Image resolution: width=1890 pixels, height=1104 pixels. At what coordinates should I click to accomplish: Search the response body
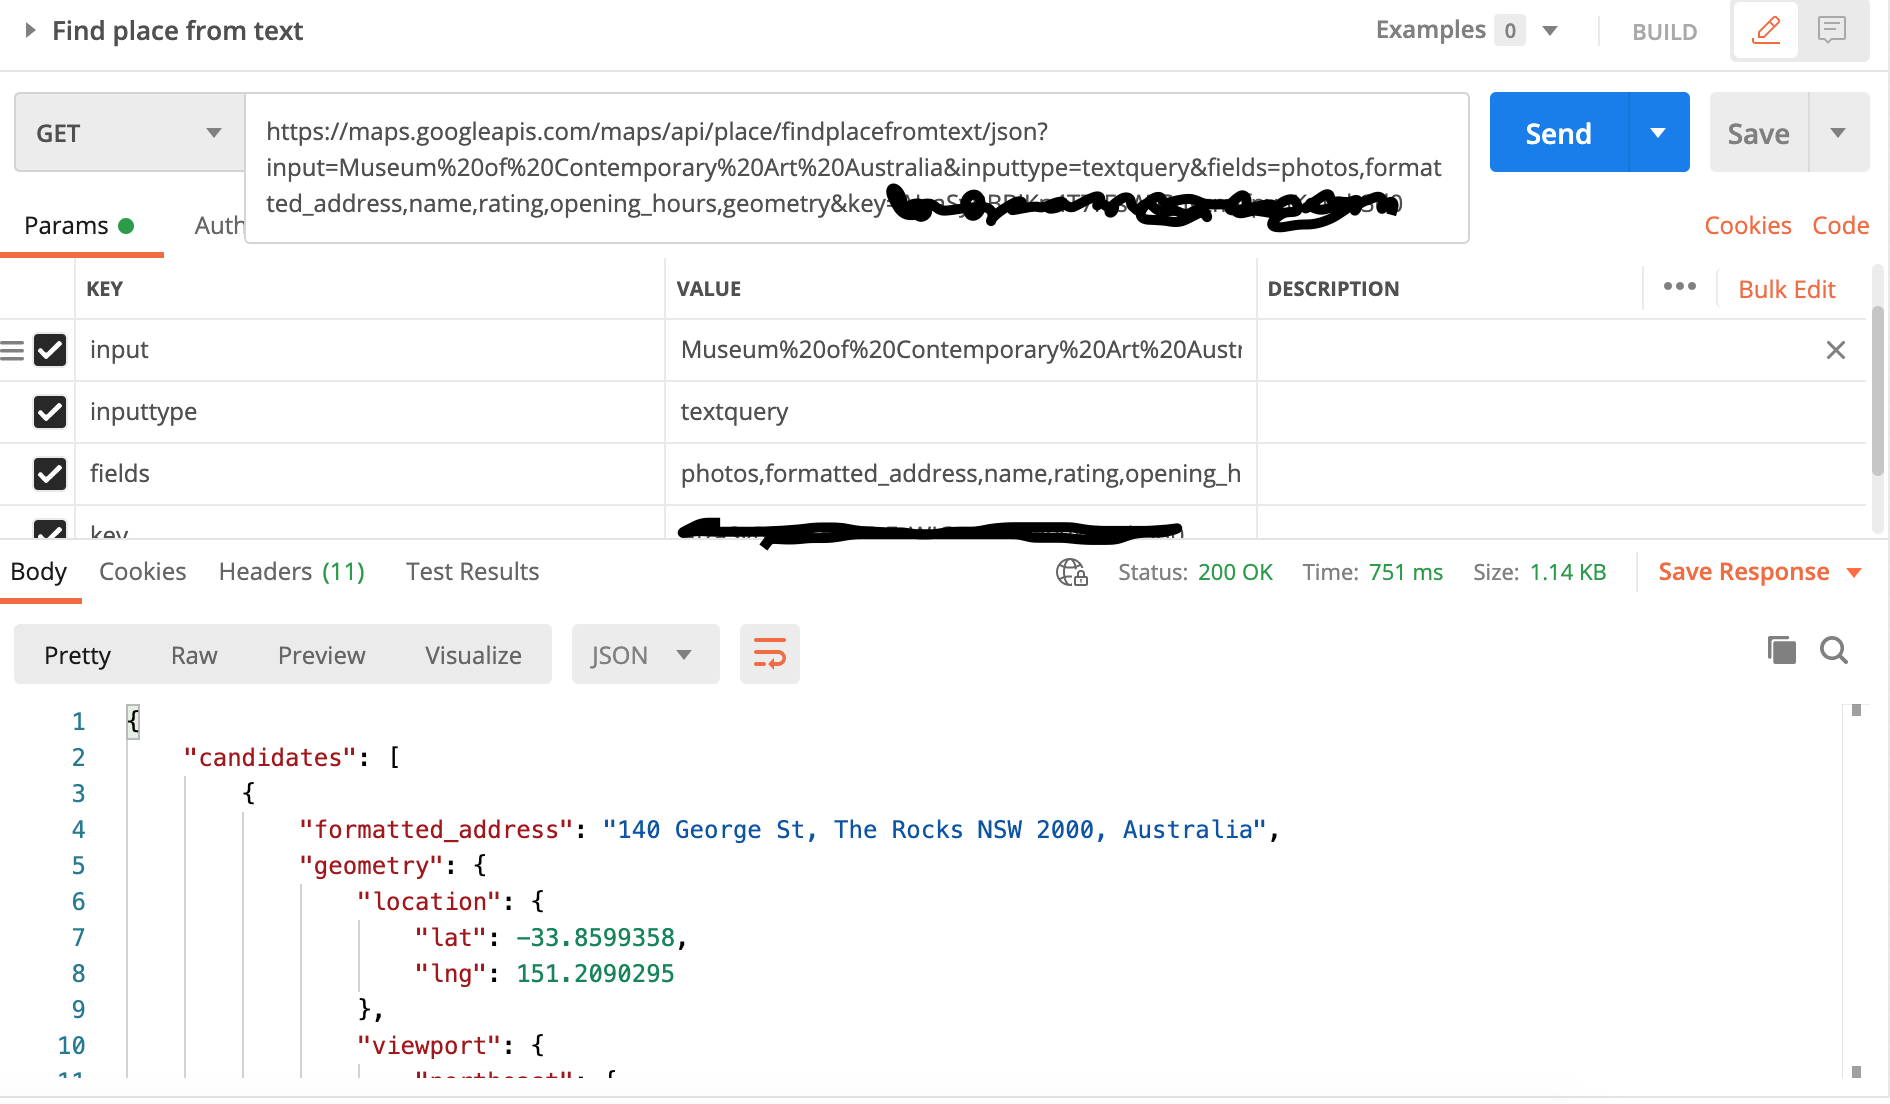(1833, 650)
